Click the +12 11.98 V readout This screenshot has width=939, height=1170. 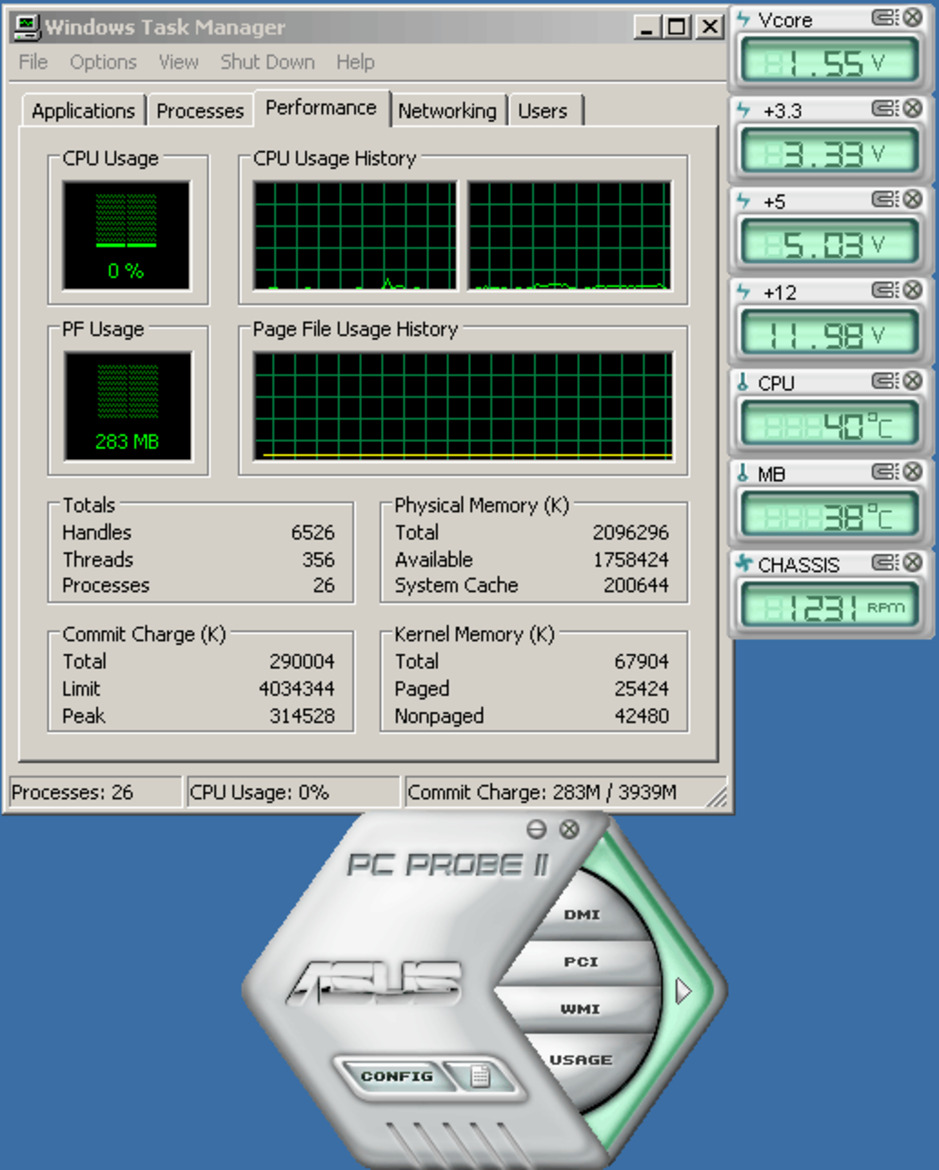[829, 334]
